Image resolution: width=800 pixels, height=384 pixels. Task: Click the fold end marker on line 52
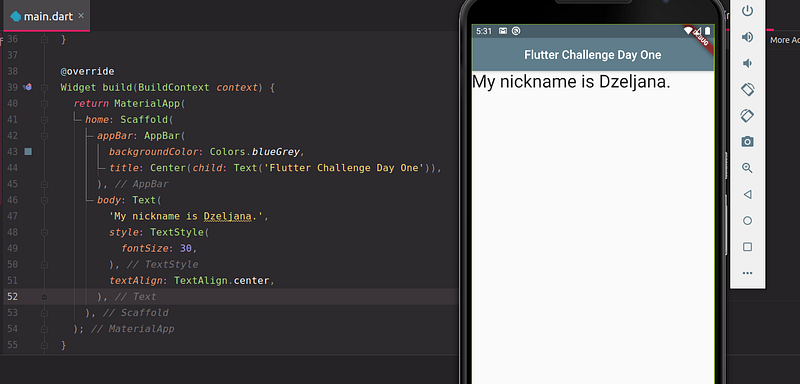[x=44, y=297]
